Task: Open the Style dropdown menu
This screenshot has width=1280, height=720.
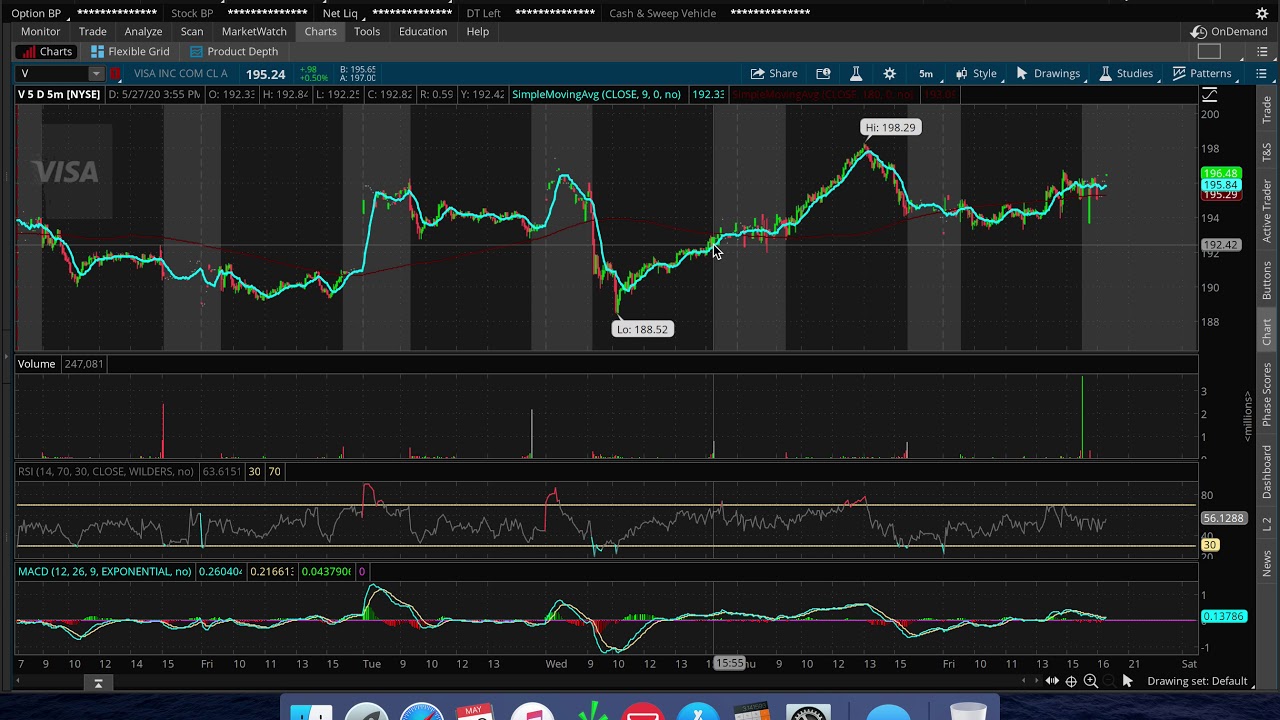Action: 976,73
